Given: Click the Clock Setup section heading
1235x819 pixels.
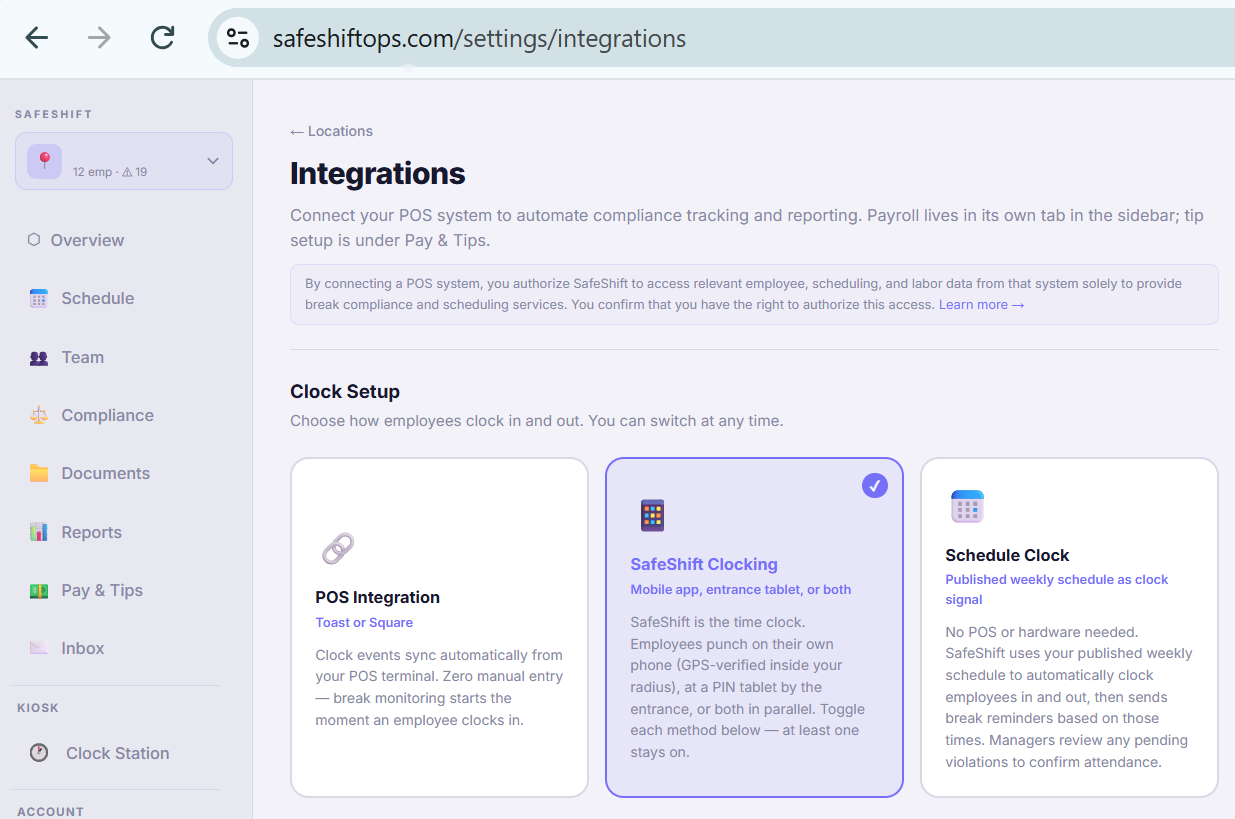Looking at the screenshot, I should (x=345, y=391).
